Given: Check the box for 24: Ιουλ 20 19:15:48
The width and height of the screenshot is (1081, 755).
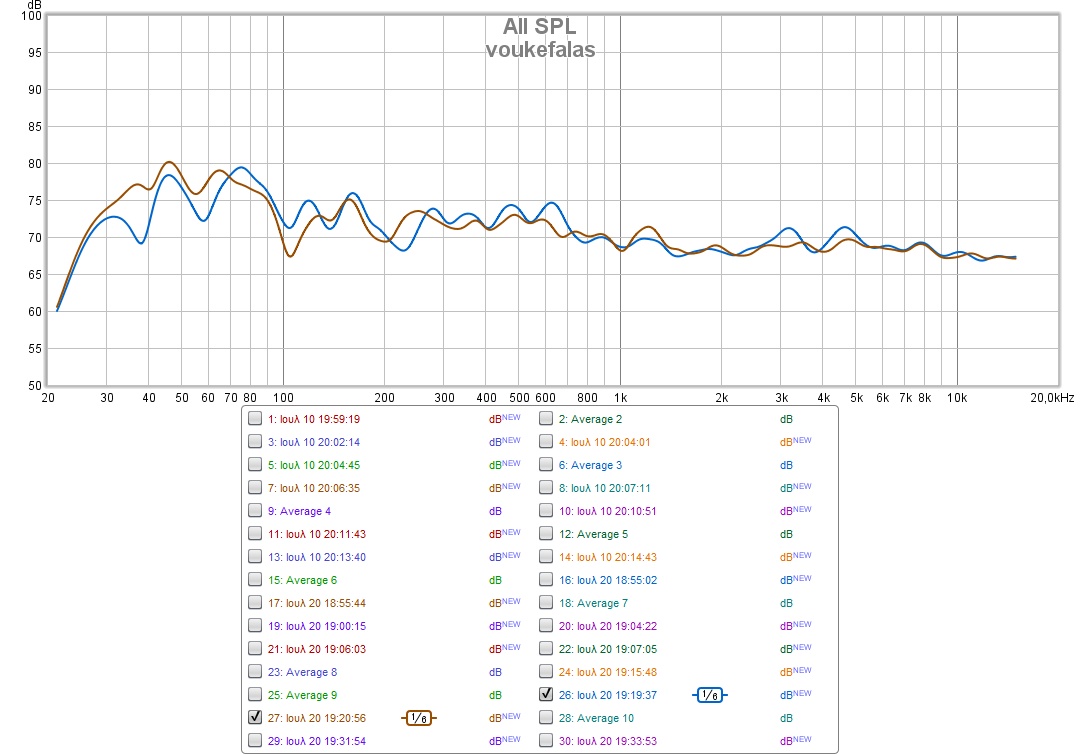Looking at the screenshot, I should pos(546,672).
